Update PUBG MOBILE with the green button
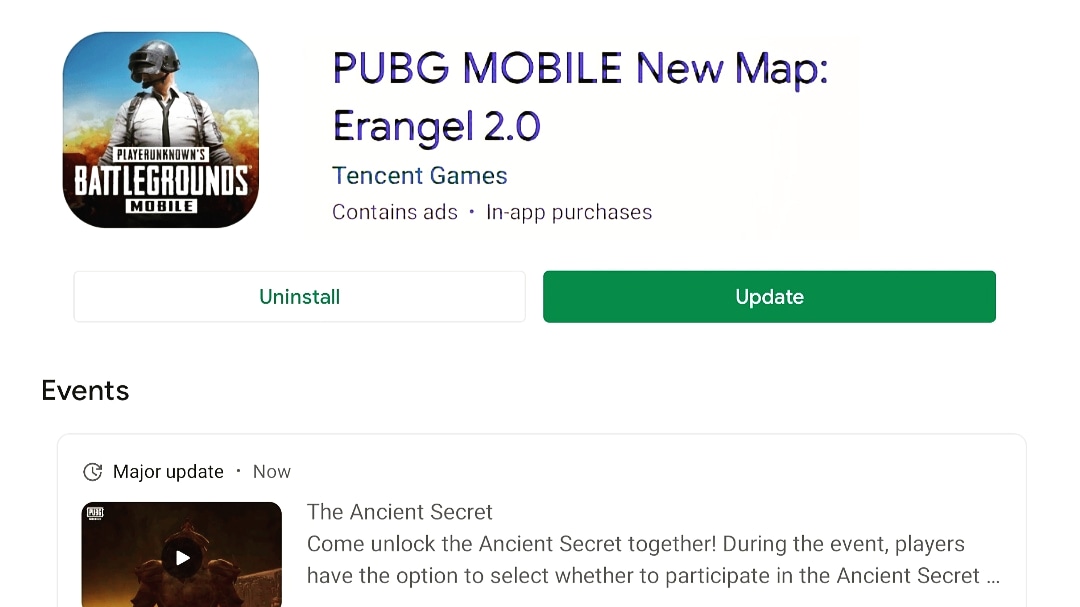This screenshot has width=1080, height=607. point(769,297)
